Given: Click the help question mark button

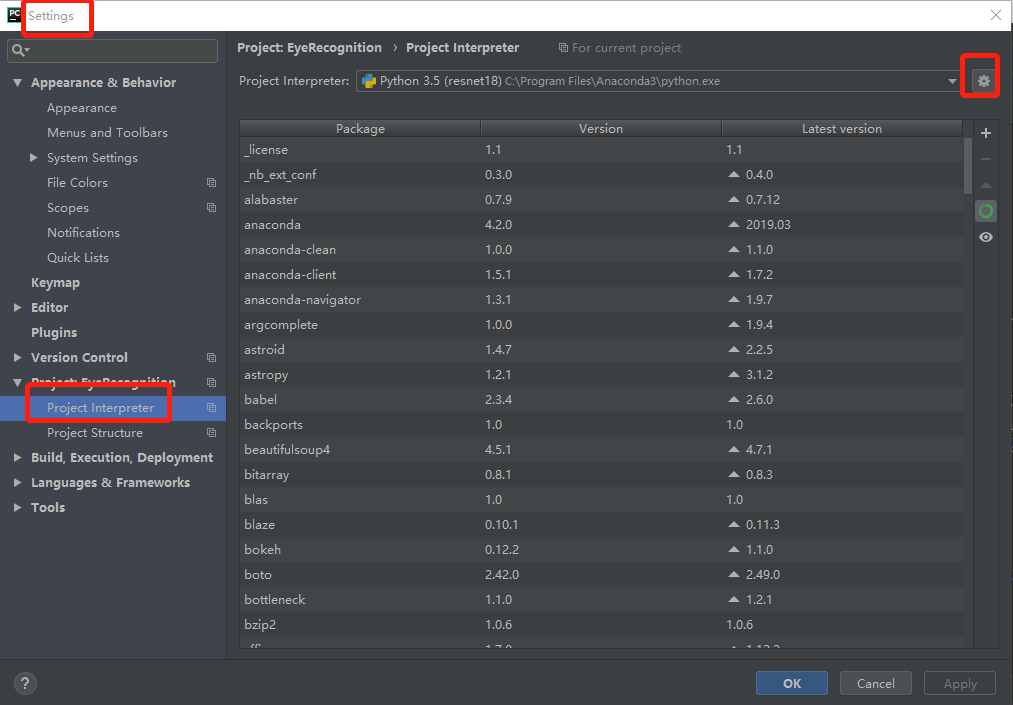Looking at the screenshot, I should [25, 683].
